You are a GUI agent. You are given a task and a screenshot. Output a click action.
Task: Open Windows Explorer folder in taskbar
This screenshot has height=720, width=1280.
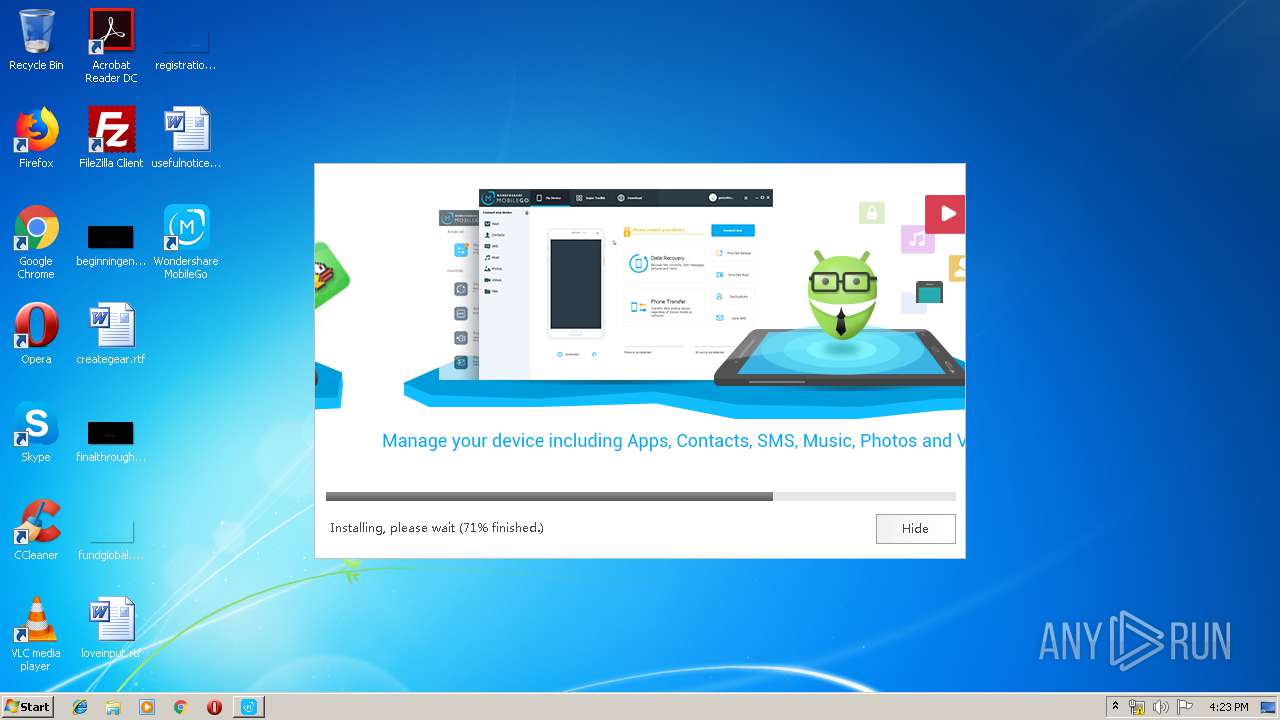click(113, 707)
